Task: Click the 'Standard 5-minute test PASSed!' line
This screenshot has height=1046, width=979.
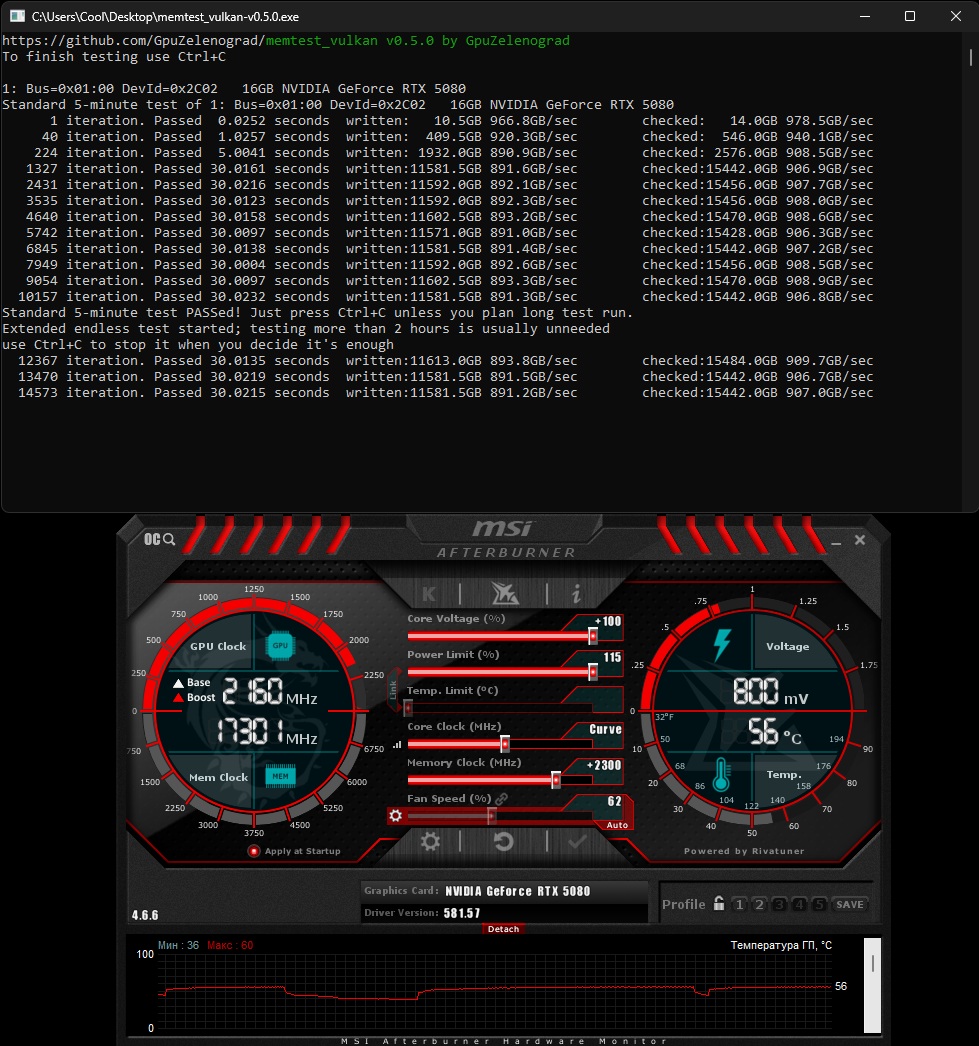Action: coord(317,313)
